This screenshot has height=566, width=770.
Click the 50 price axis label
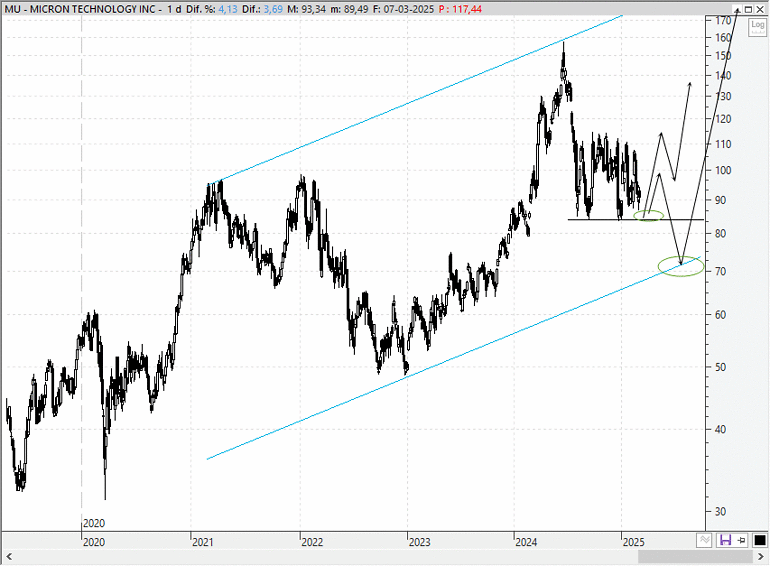720,367
